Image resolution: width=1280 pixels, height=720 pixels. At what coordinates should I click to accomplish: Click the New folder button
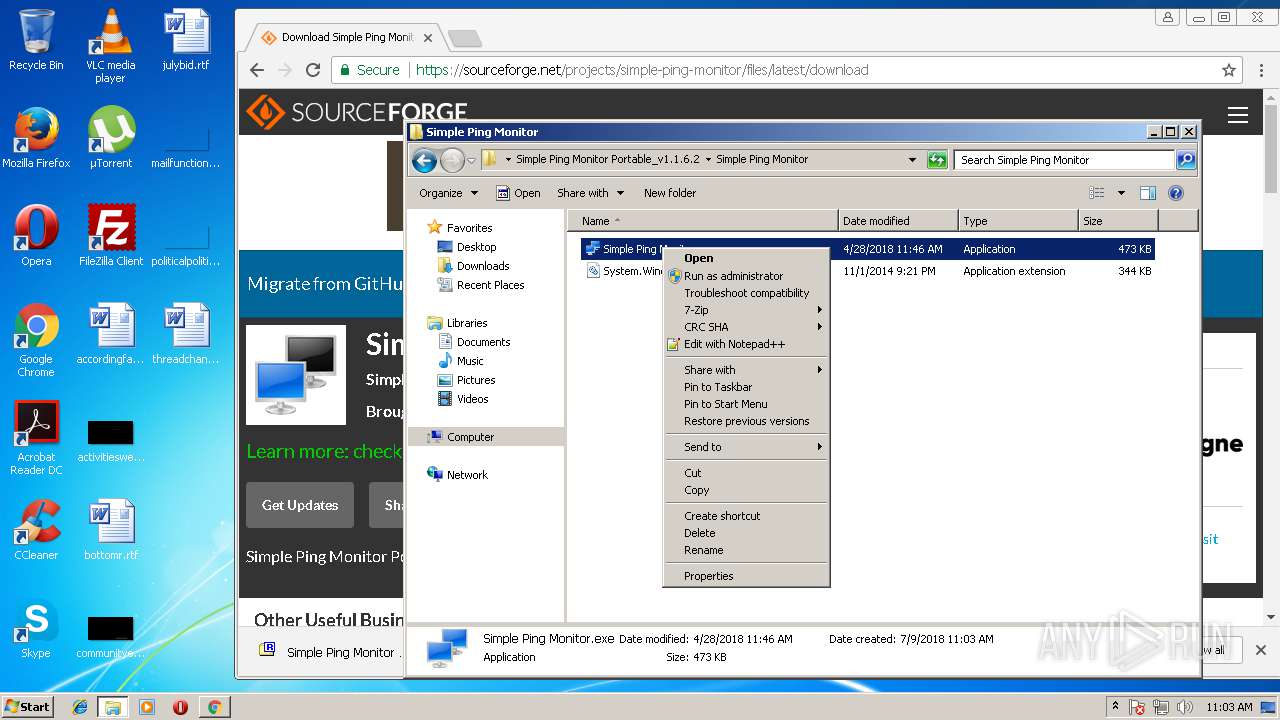[670, 193]
